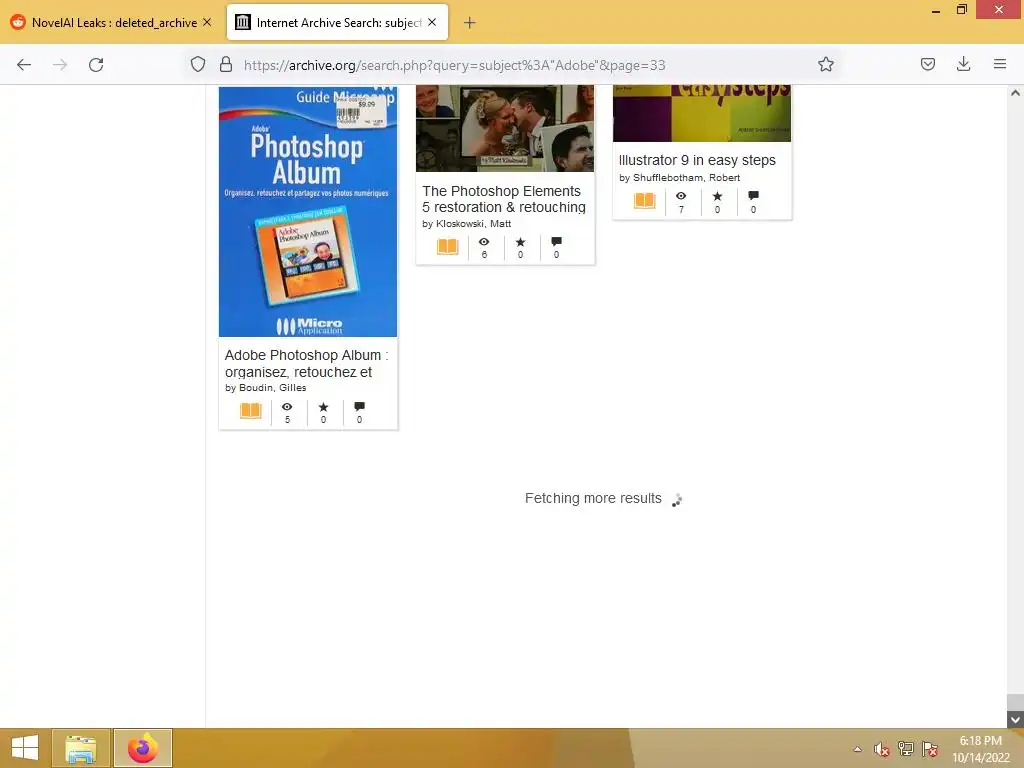Click the book icon on Illustrator 9 card
Image resolution: width=1024 pixels, height=768 pixels.
[645, 201]
